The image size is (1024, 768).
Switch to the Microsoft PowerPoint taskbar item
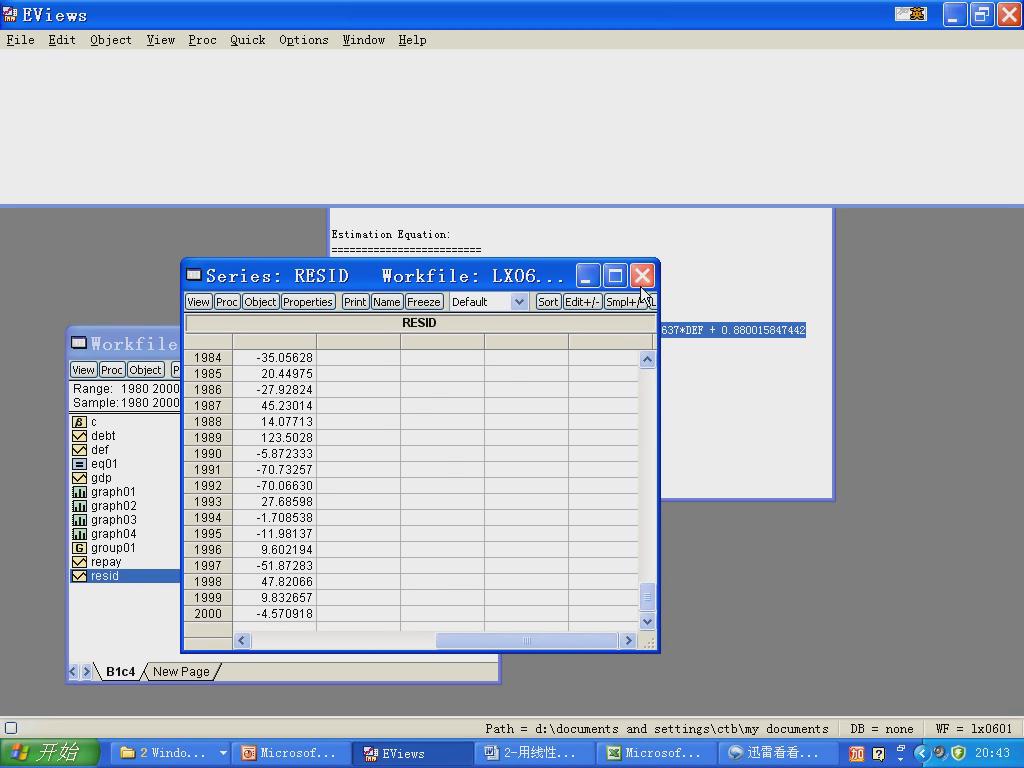coord(292,753)
